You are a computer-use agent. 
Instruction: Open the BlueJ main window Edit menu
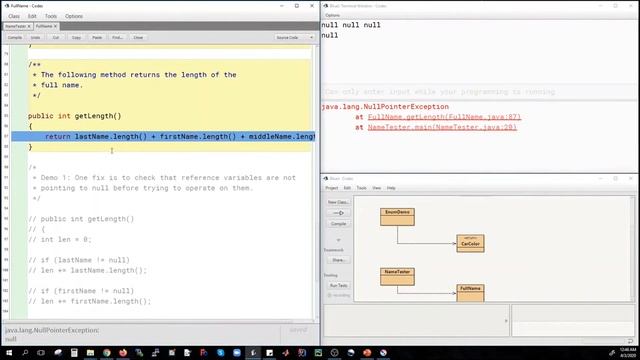click(347, 188)
